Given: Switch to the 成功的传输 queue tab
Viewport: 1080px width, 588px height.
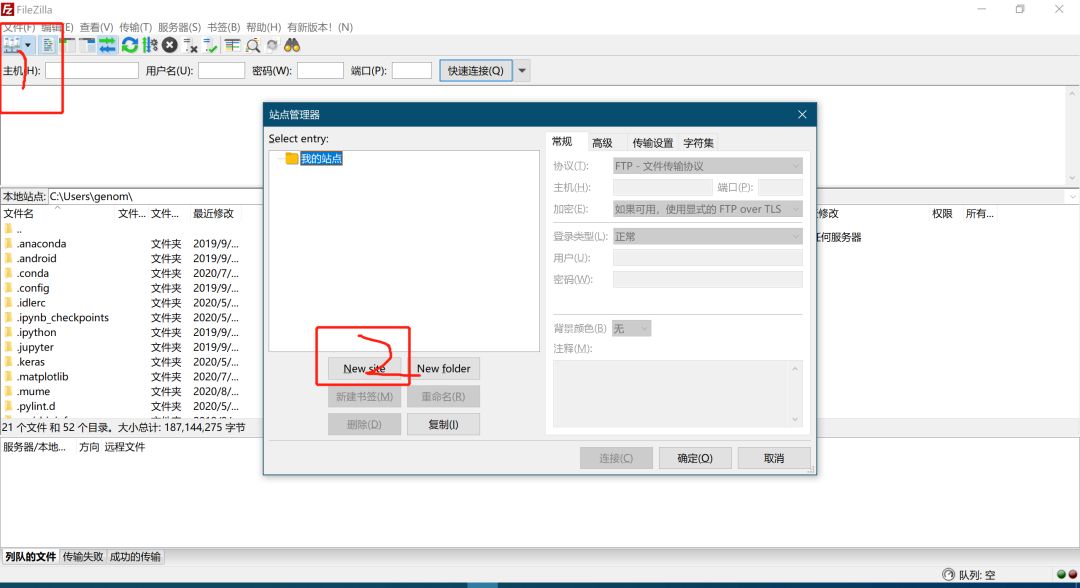Looking at the screenshot, I should (135, 556).
